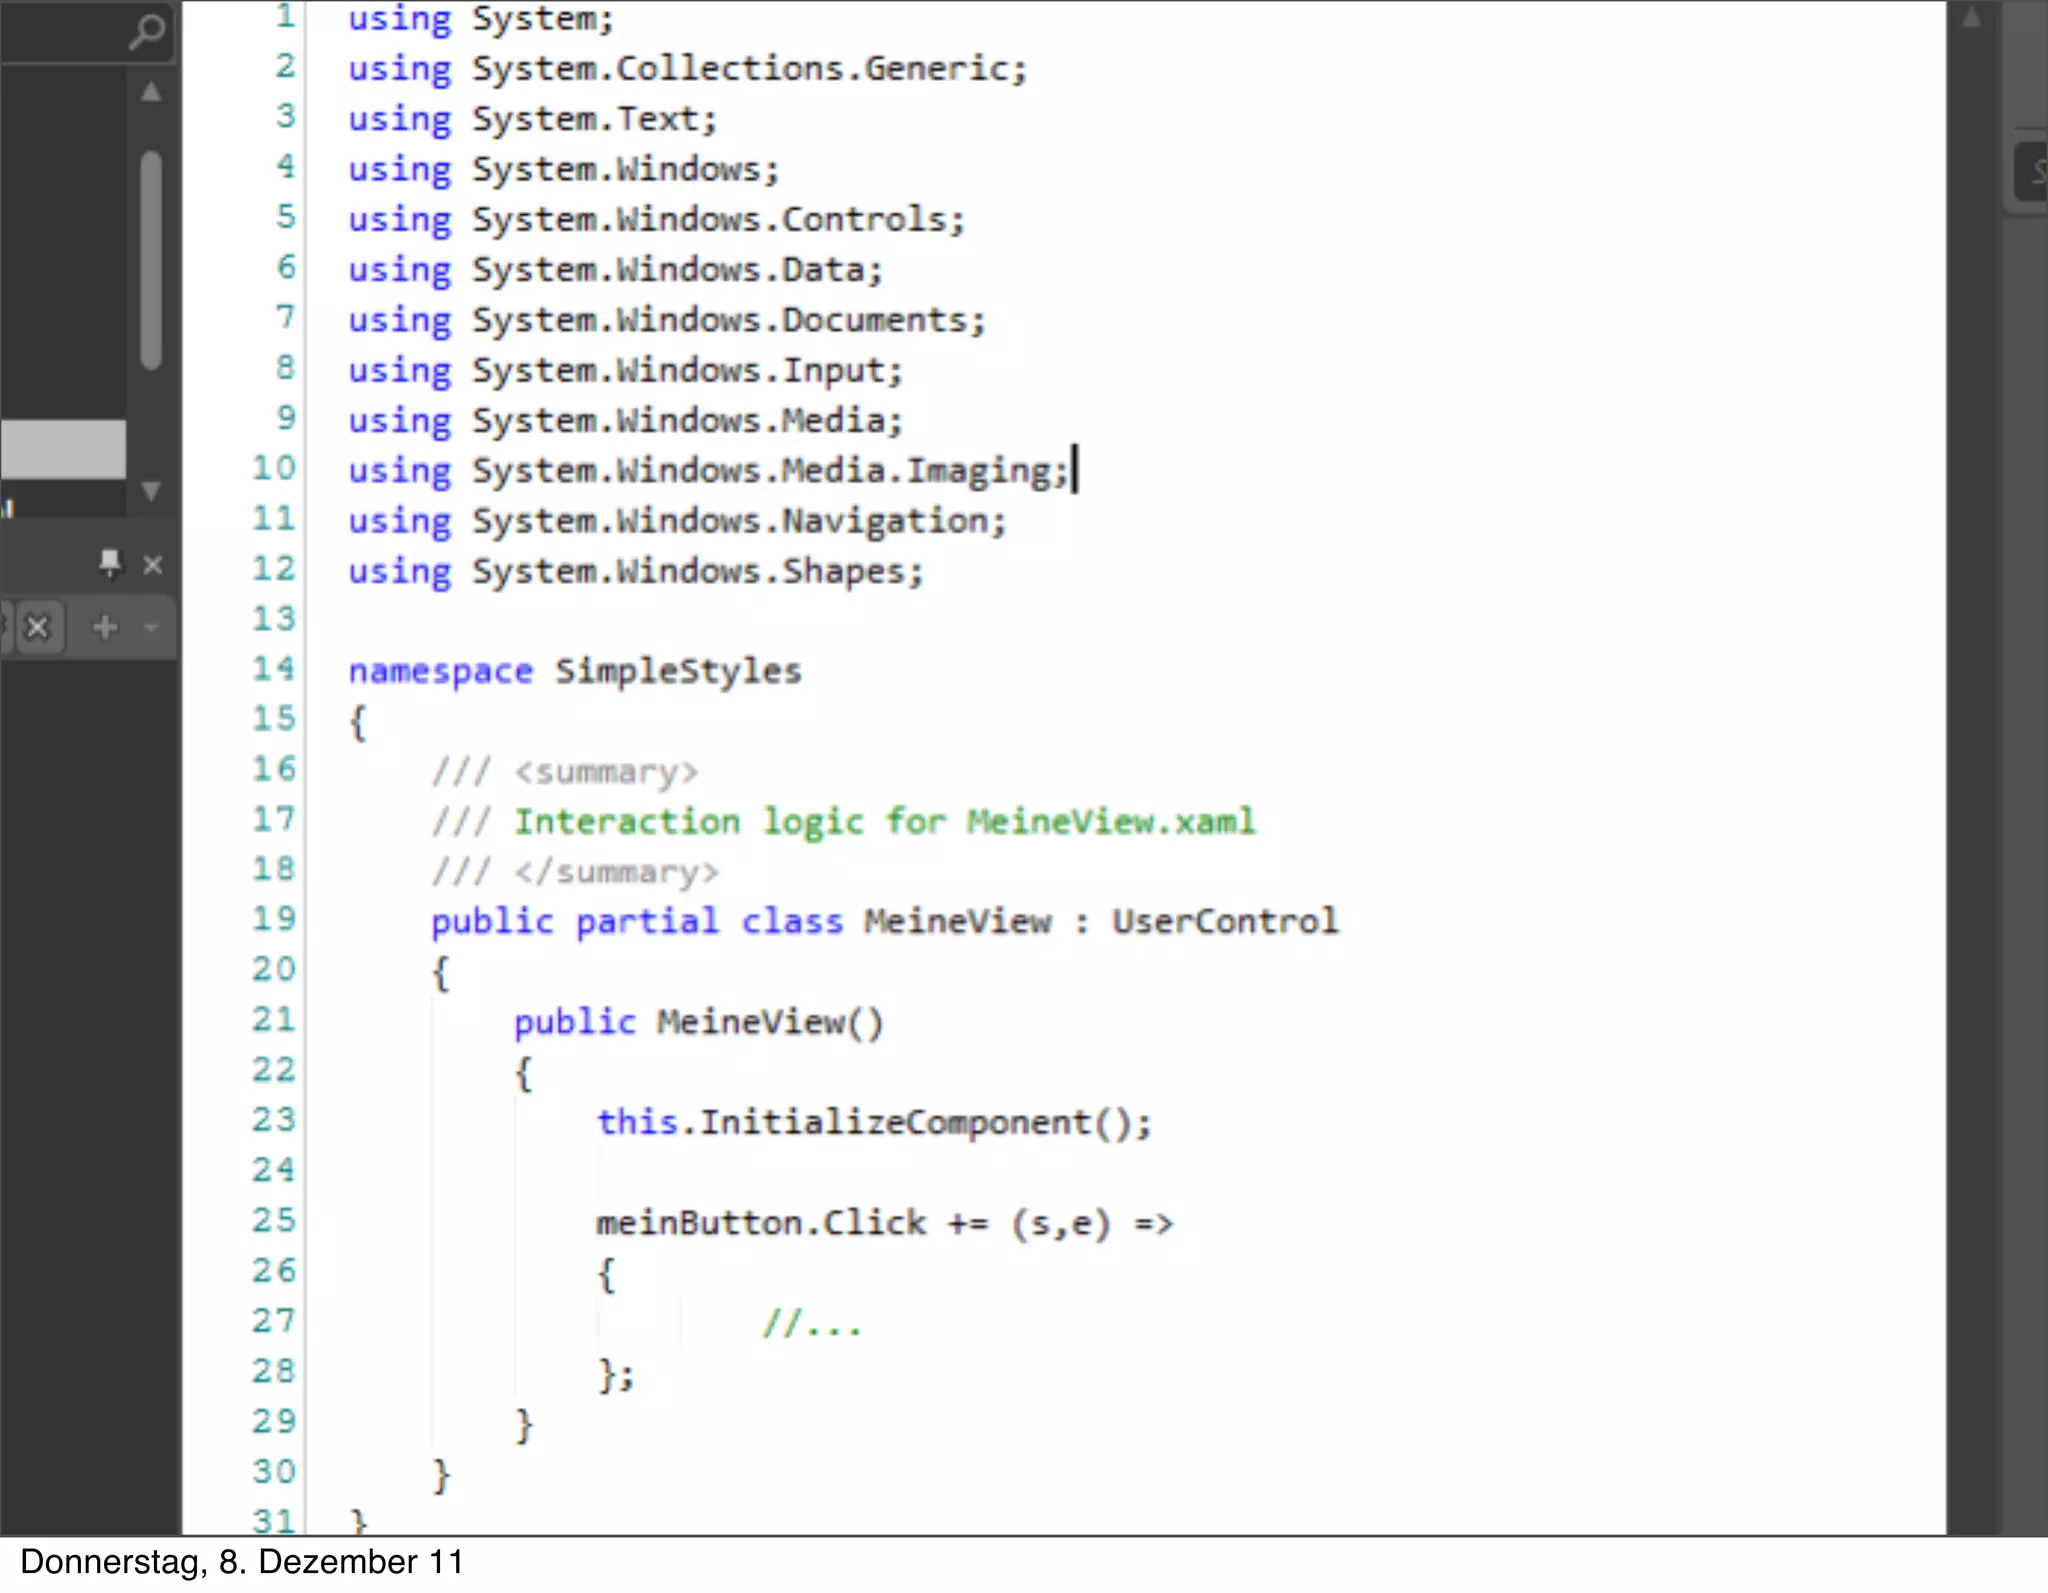Screen dimensions: 2048x1593
Task: Click the code editor scroll-up arrow
Action: pyautogui.click(x=1971, y=18)
